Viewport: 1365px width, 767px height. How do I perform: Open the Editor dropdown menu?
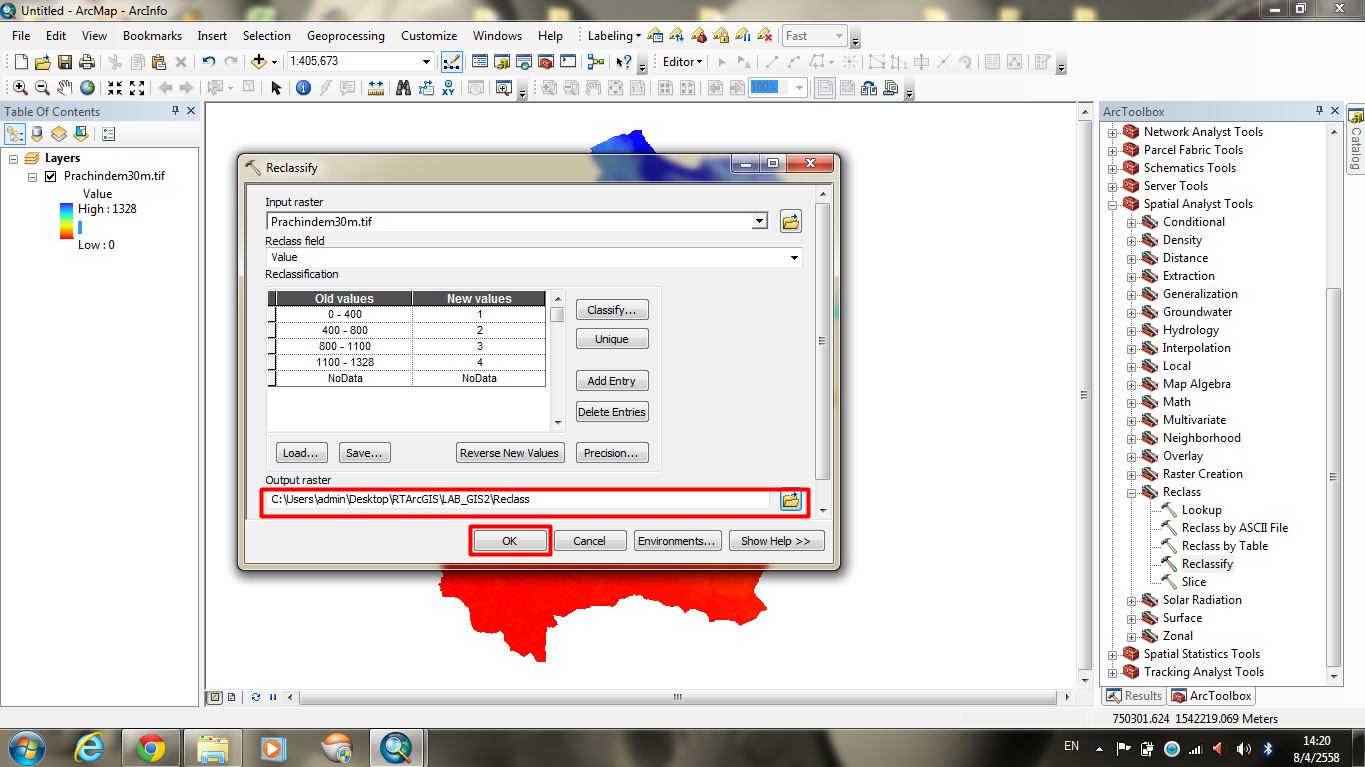pyautogui.click(x=683, y=62)
